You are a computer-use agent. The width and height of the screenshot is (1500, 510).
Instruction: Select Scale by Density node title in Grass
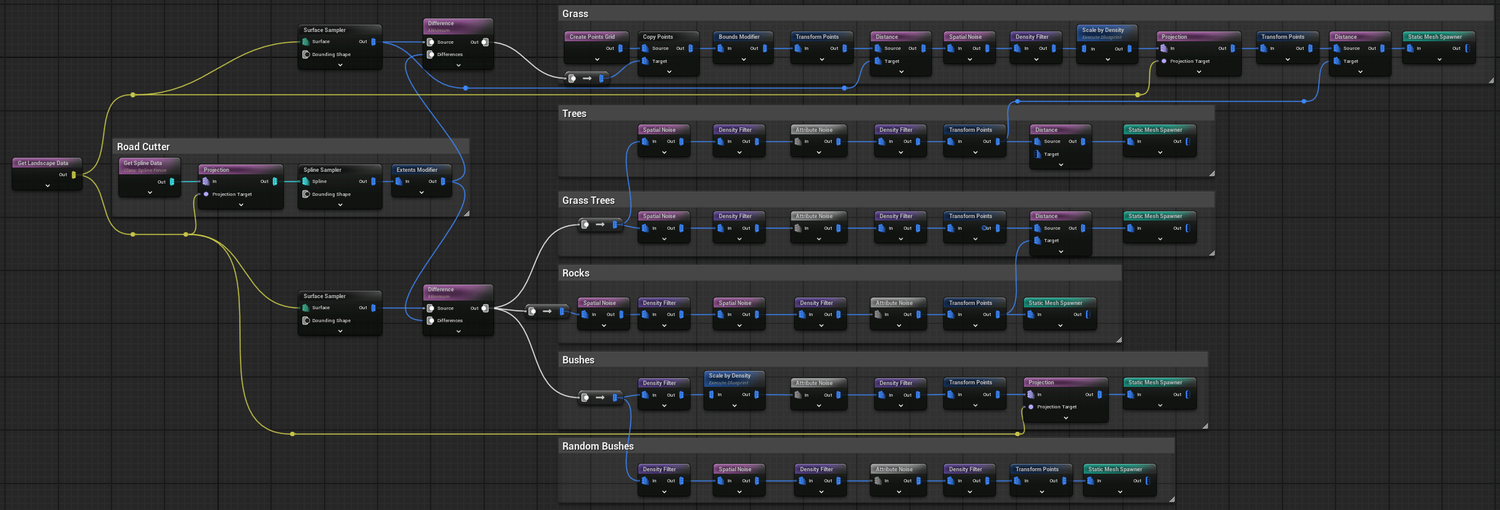[1103, 30]
